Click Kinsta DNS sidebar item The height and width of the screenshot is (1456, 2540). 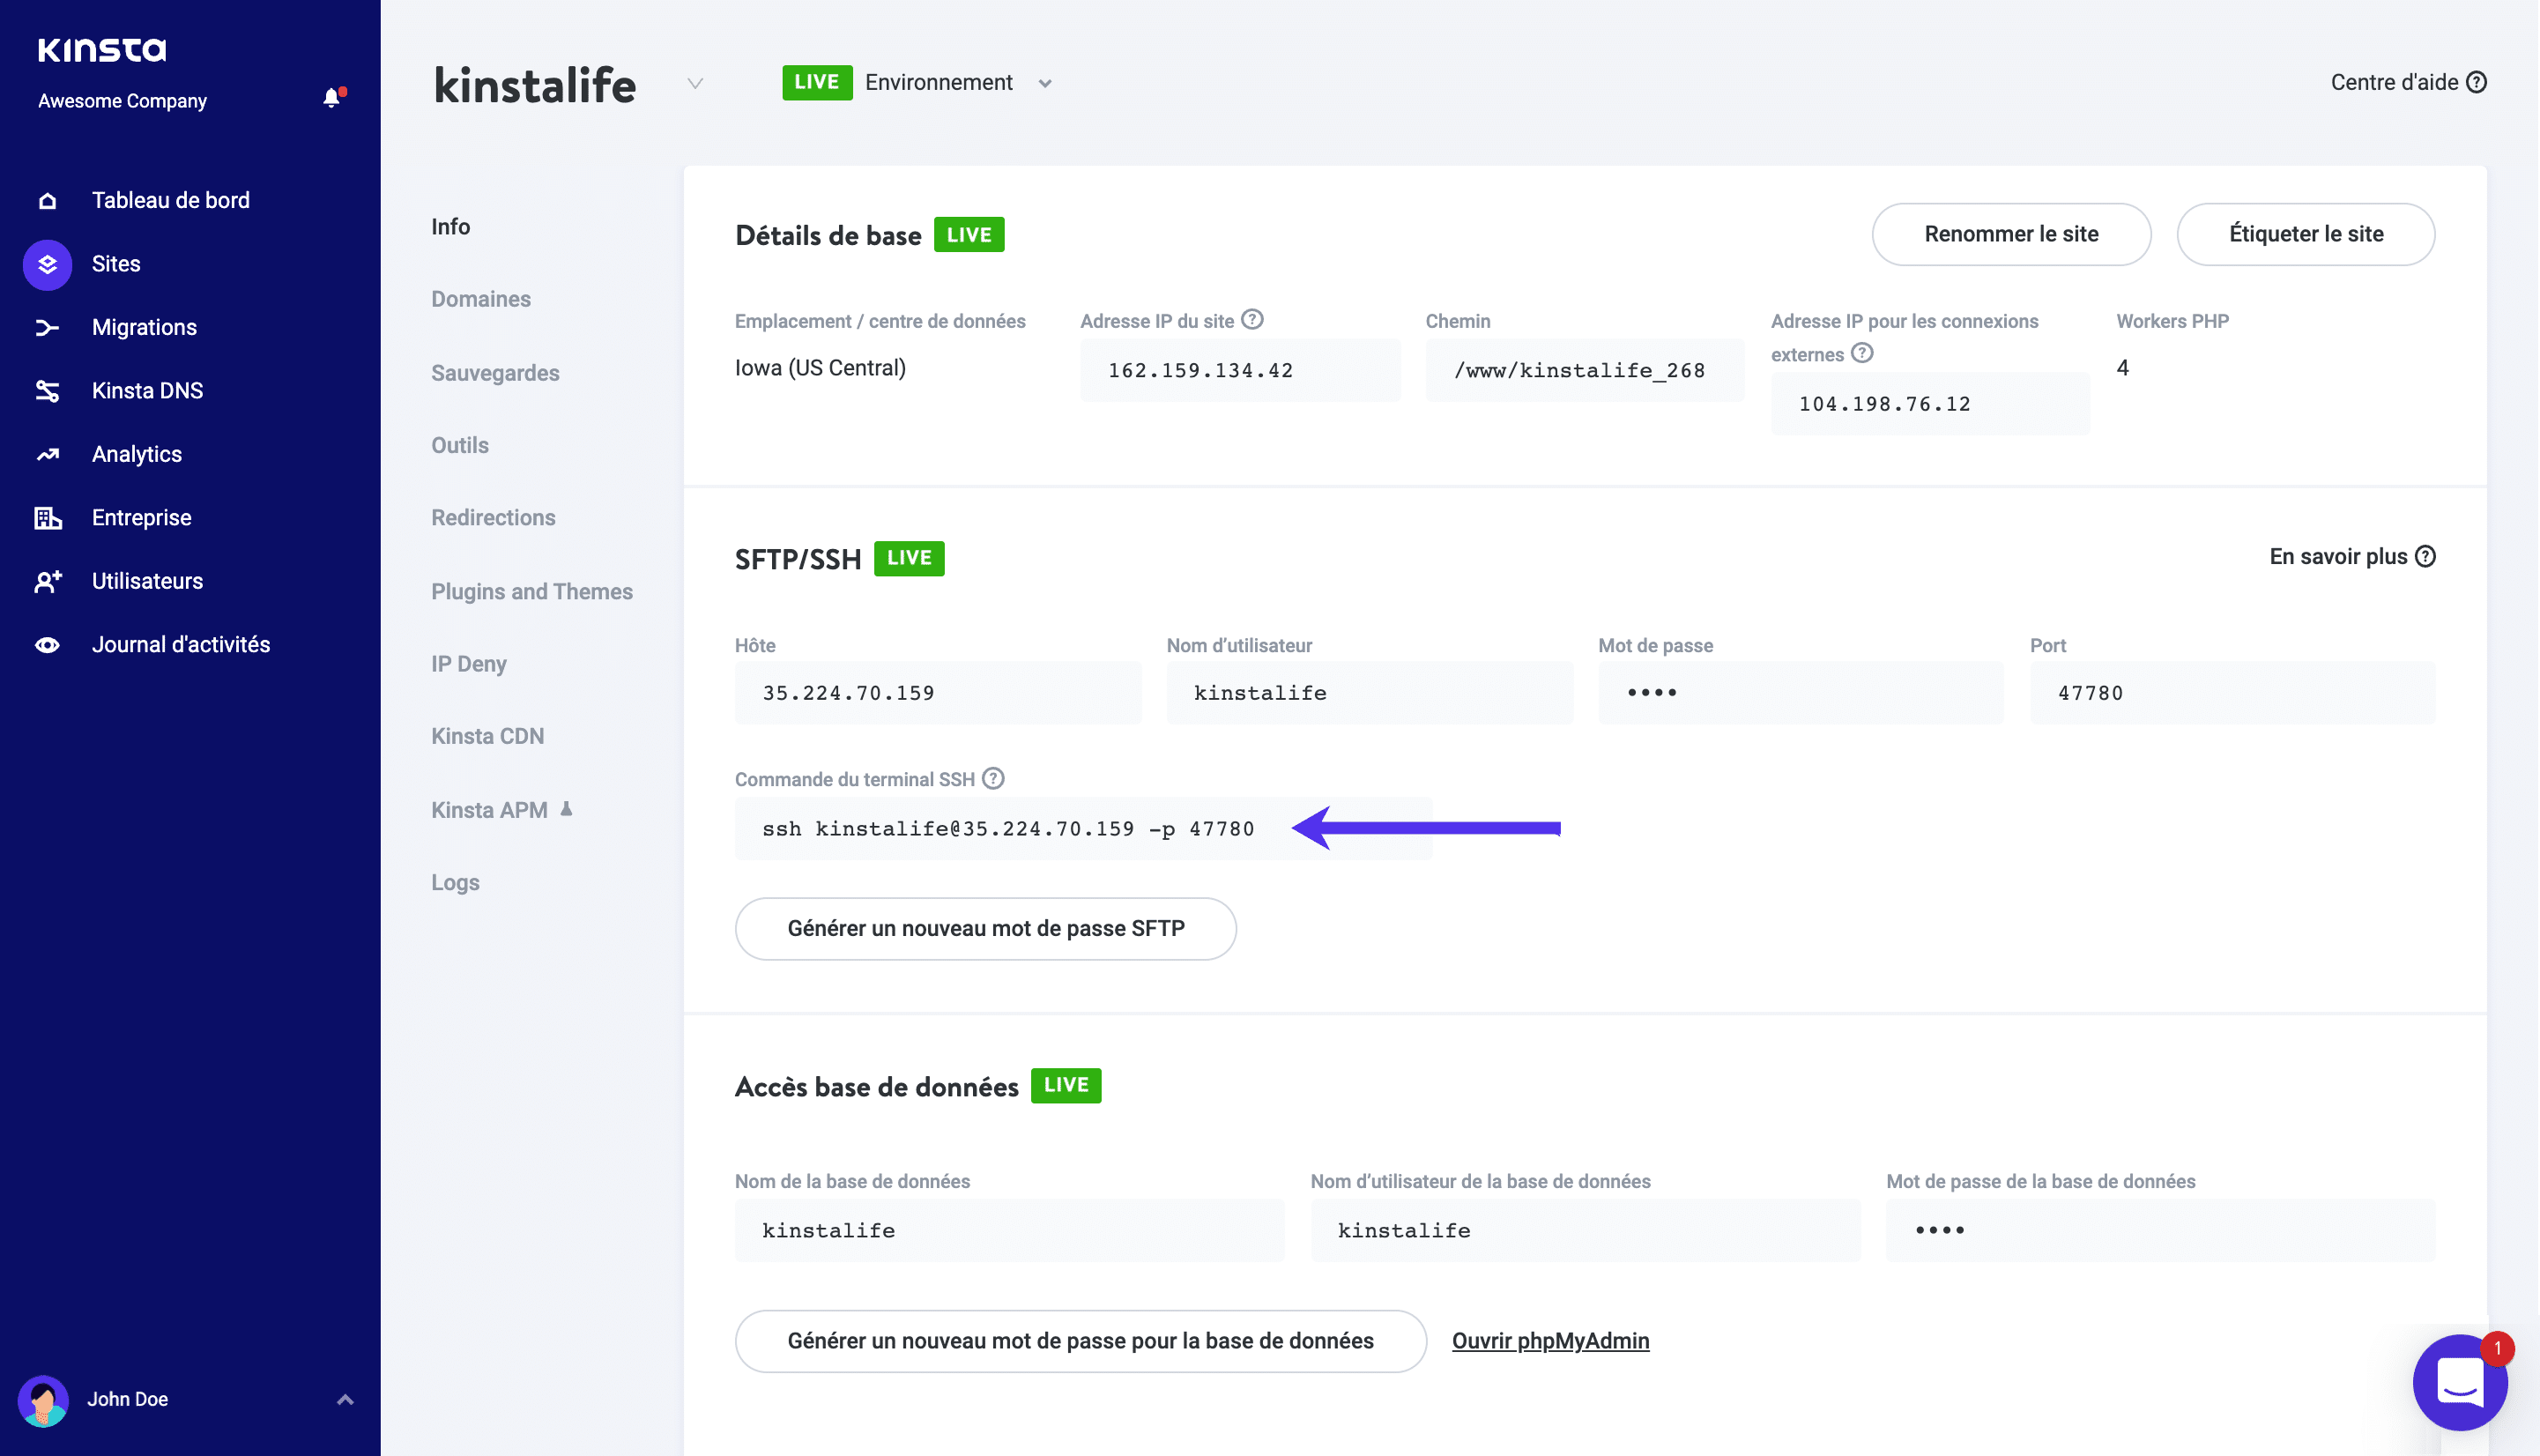[x=146, y=389]
